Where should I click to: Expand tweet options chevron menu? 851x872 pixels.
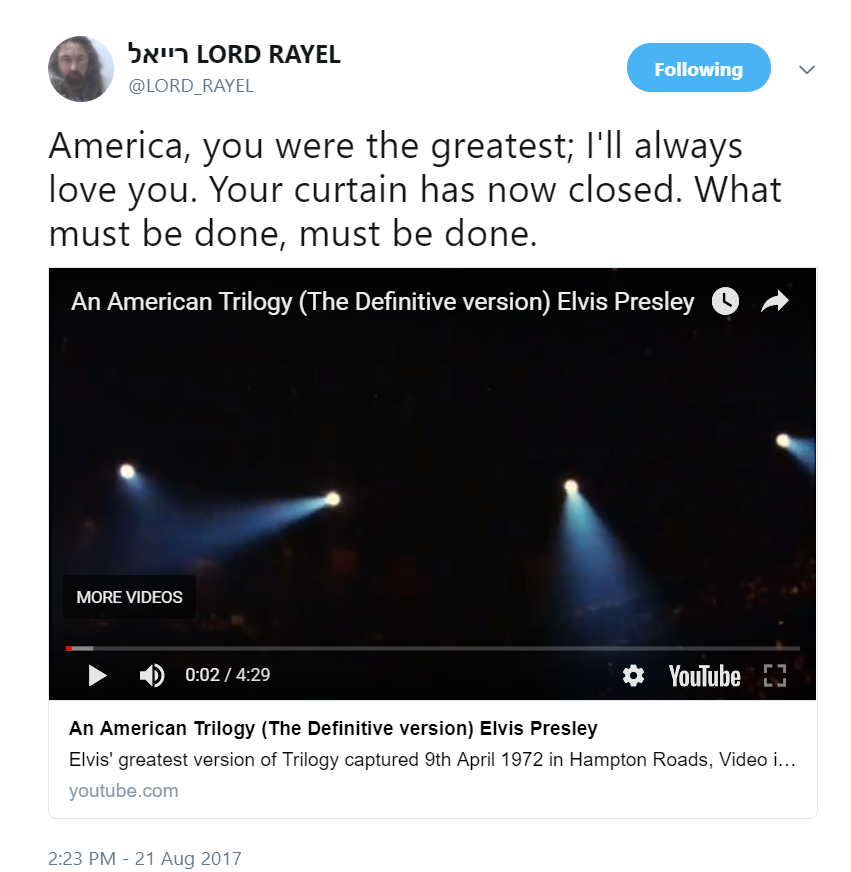pyautogui.click(x=807, y=70)
